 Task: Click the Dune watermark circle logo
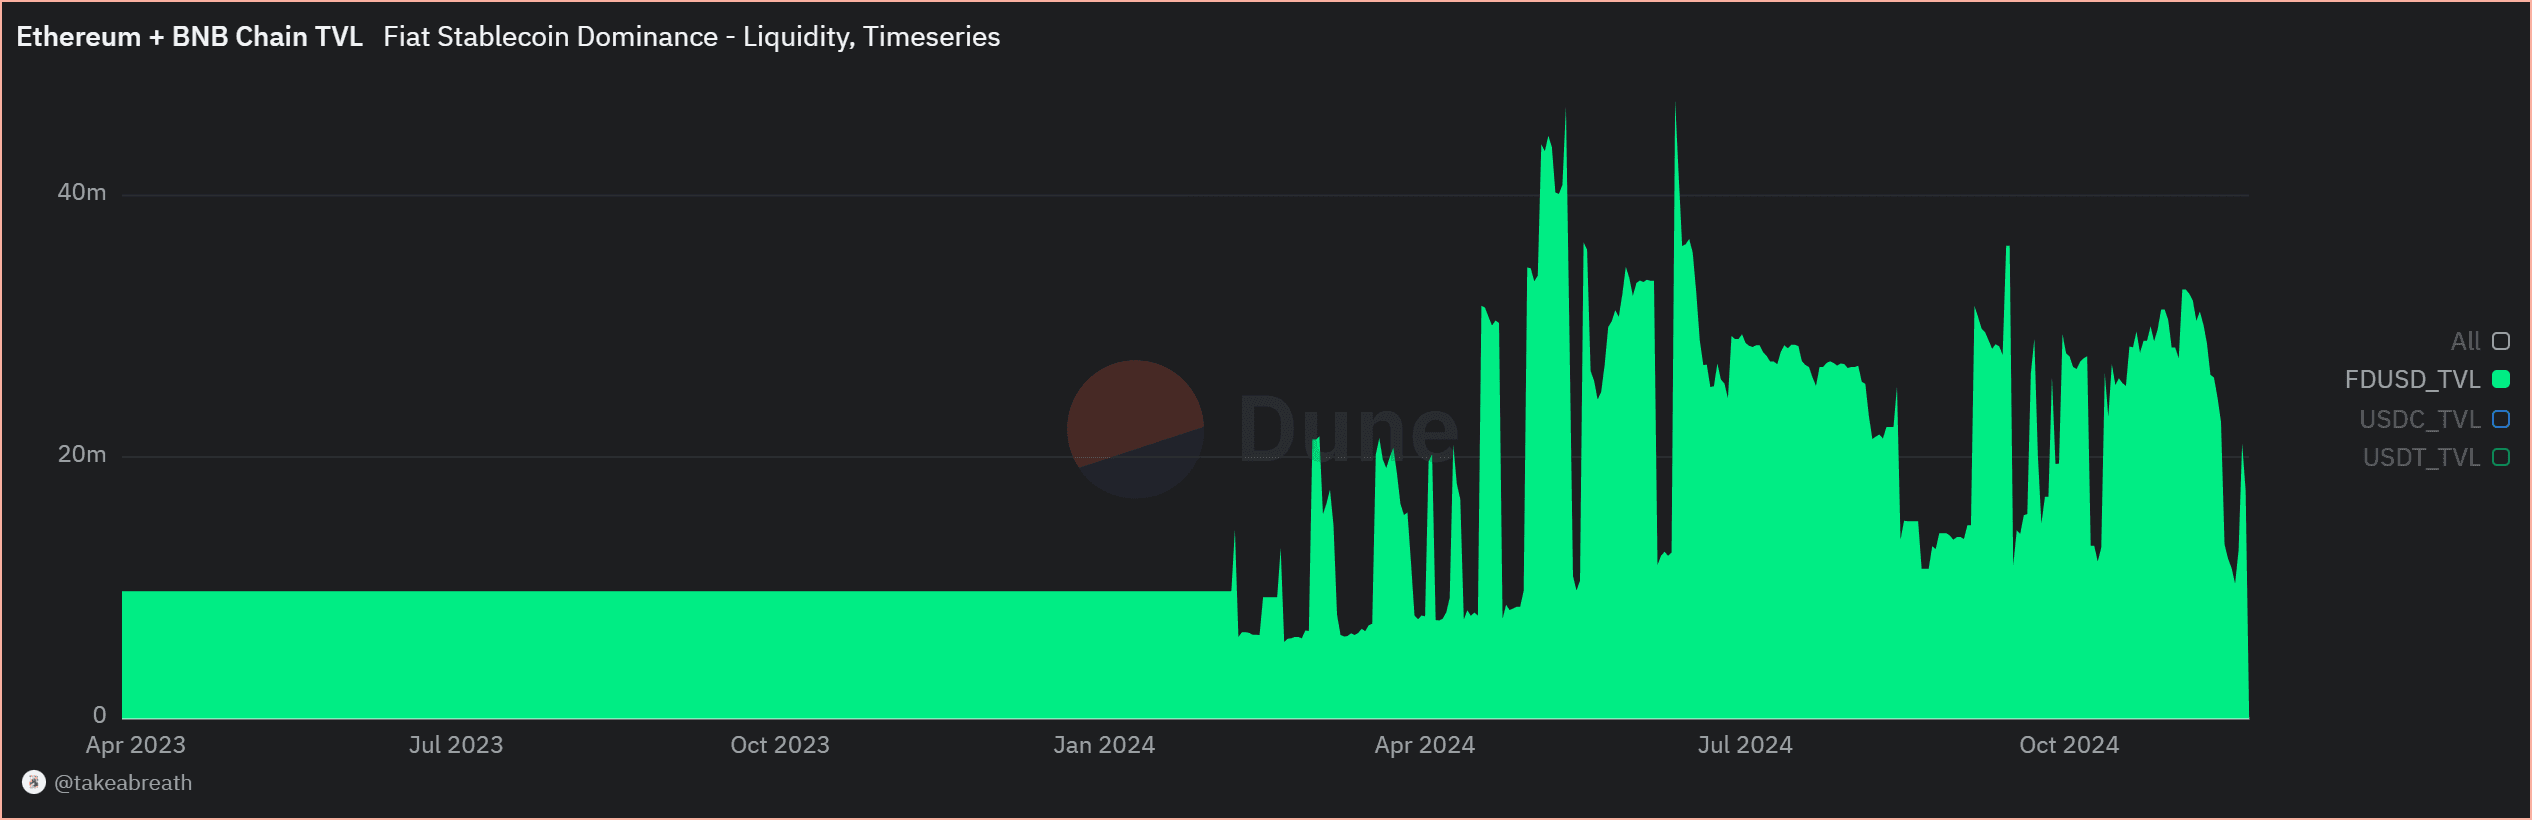click(x=1135, y=429)
